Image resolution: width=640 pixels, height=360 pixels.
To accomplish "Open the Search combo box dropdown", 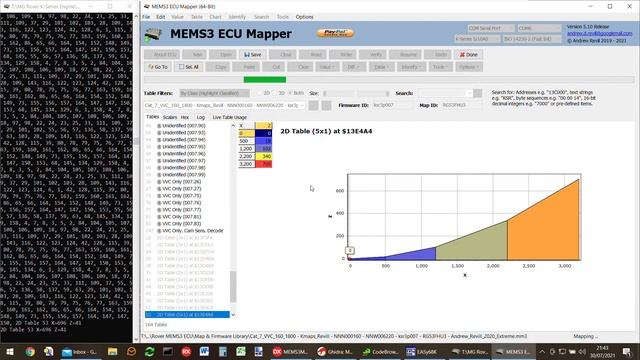I will (x=469, y=93).
